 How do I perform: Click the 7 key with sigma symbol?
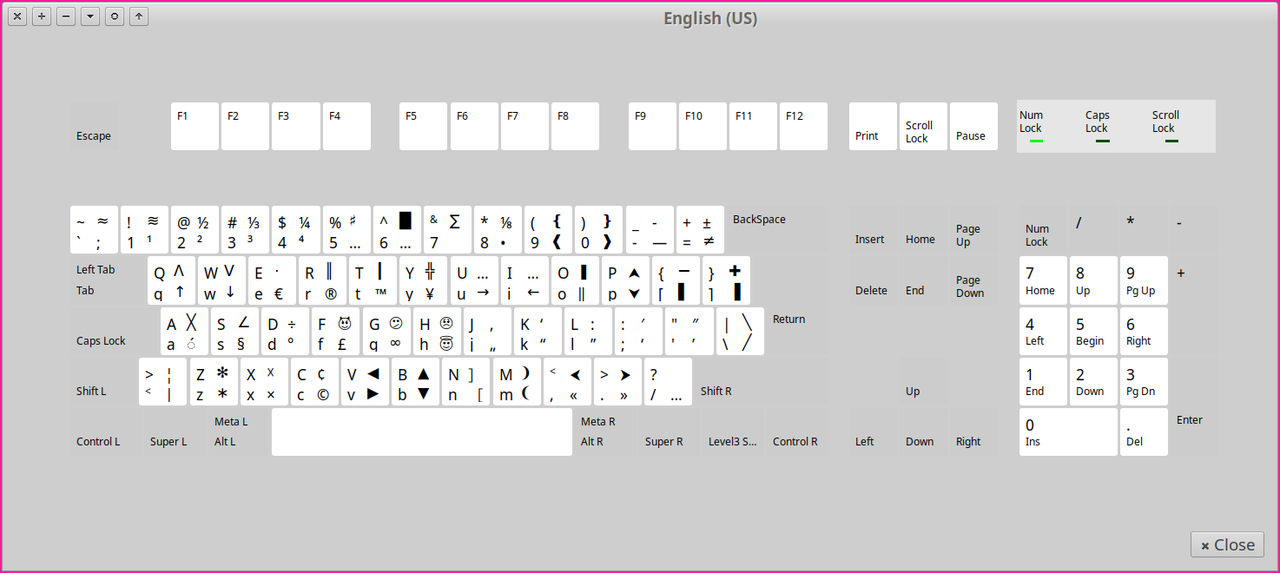[448, 231]
